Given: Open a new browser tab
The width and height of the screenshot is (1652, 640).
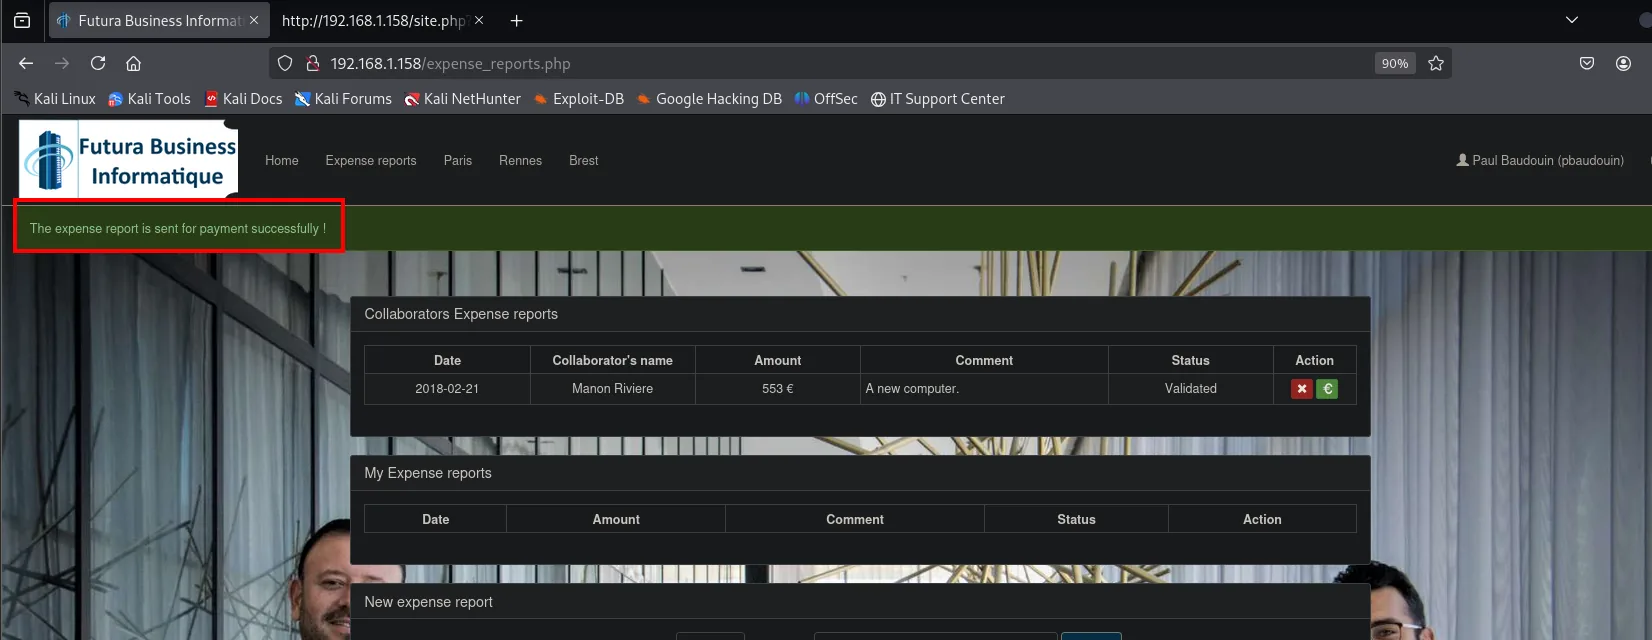Looking at the screenshot, I should 516,20.
